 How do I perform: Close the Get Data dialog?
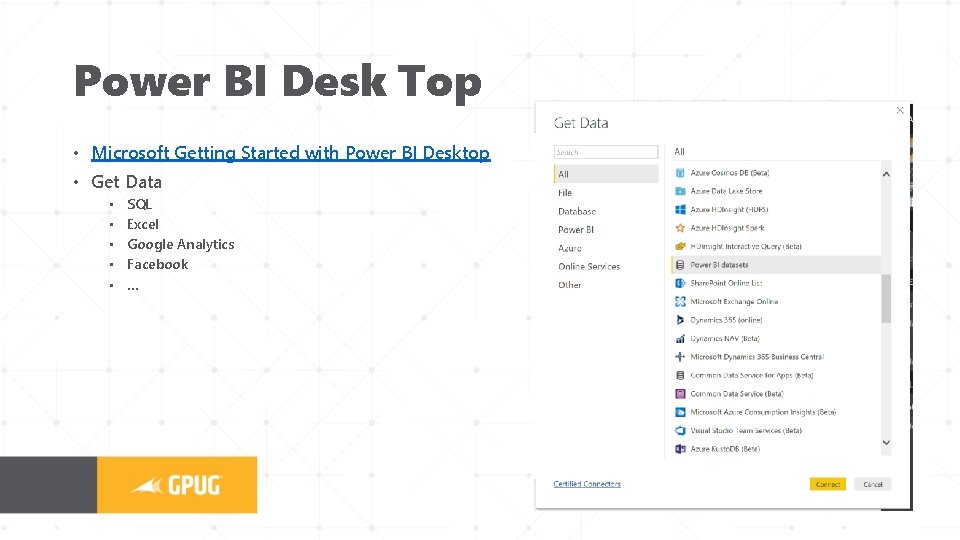coord(900,110)
